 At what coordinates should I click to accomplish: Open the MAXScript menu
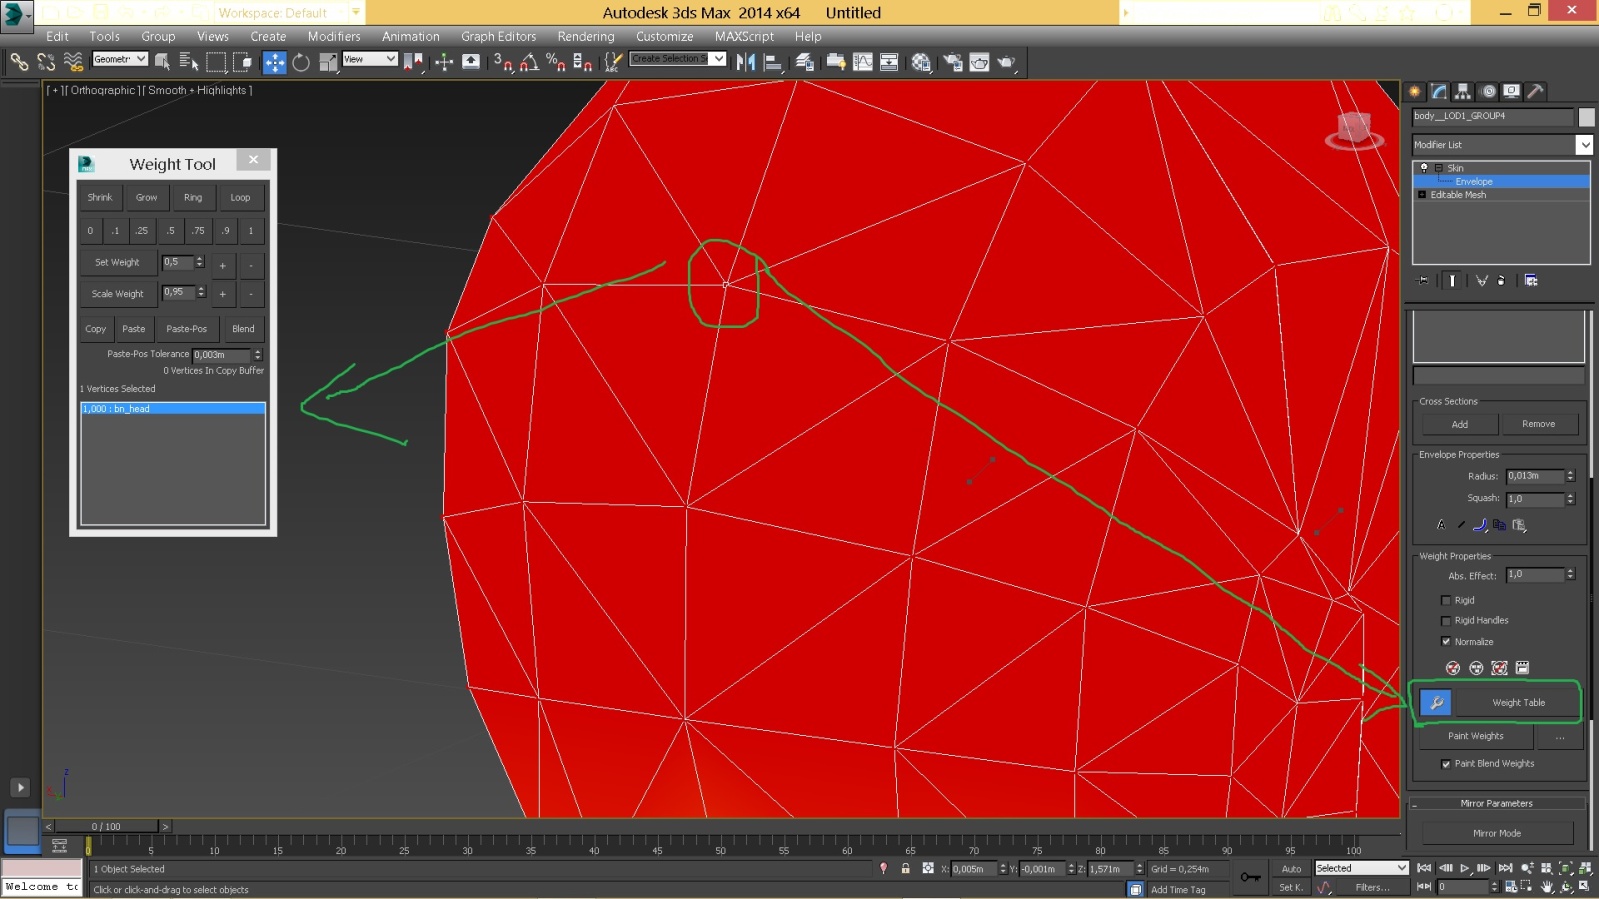pyautogui.click(x=744, y=36)
